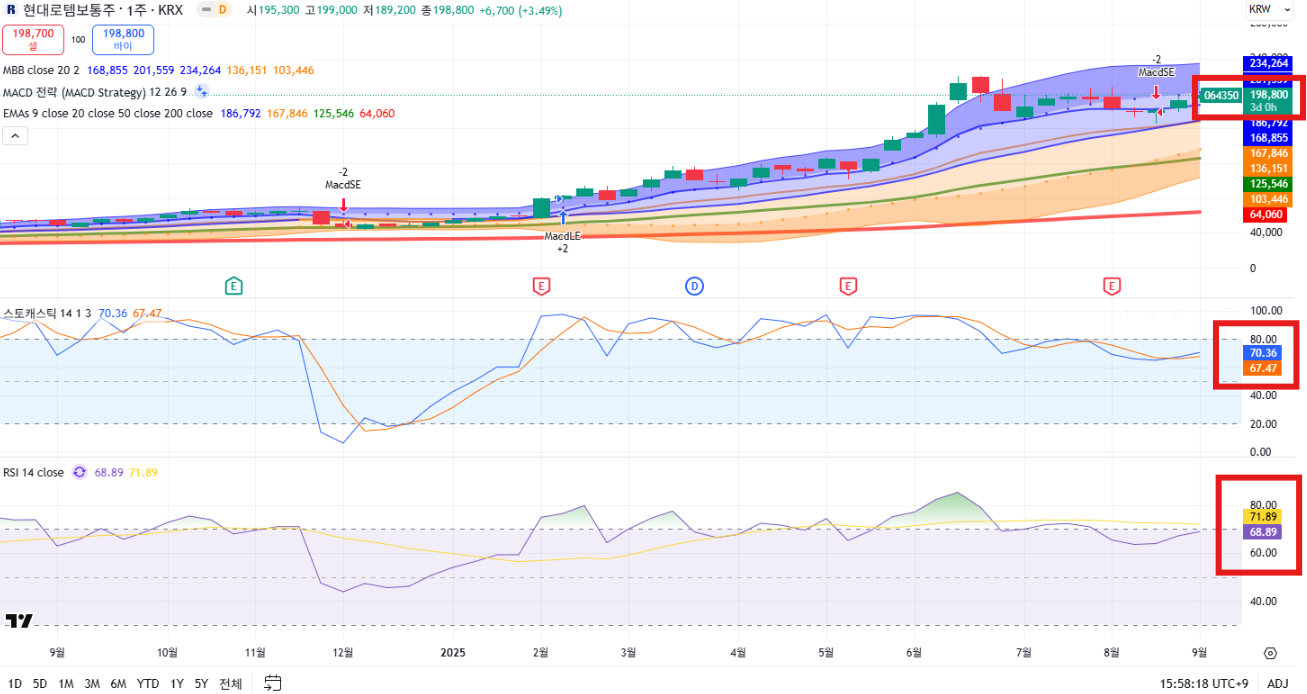Image resolution: width=1307 pixels, height=694 pixels.
Task: Switch to the 3M range
Action: [x=92, y=684]
